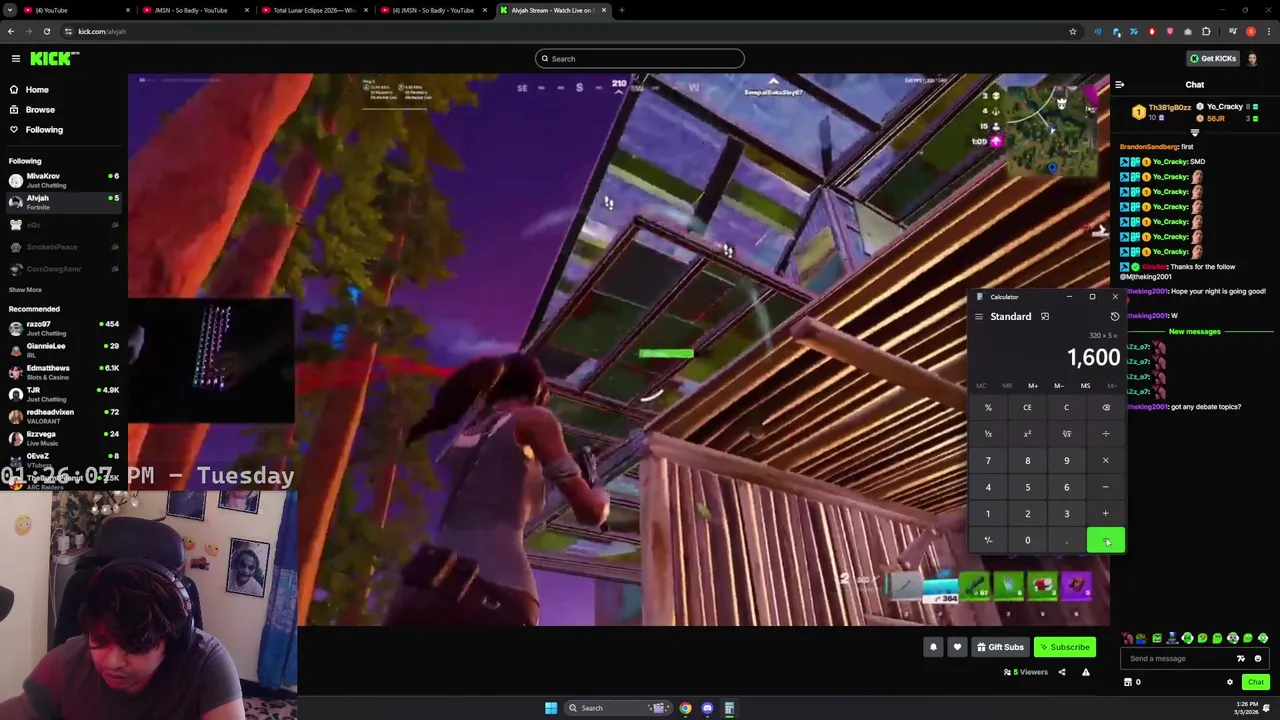This screenshot has height=720, width=1280.
Task: Open the Chrome extensions puzzle icon
Action: click(1206, 31)
